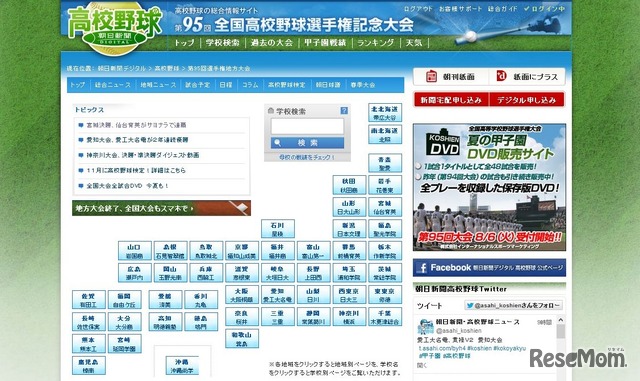The height and width of the screenshot is (381, 640).
Task: Click the 地方大会終了 全国大会もスマホで banner
Action: tap(162, 208)
